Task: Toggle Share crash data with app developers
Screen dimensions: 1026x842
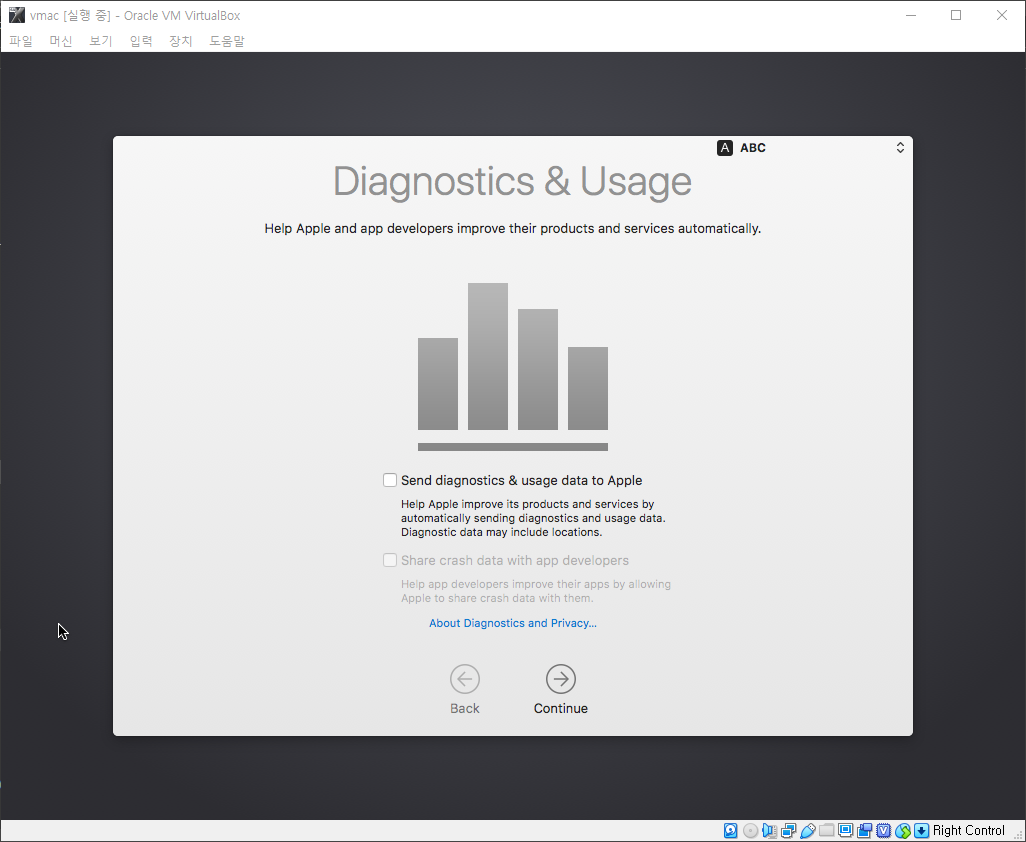Action: pyautogui.click(x=390, y=560)
